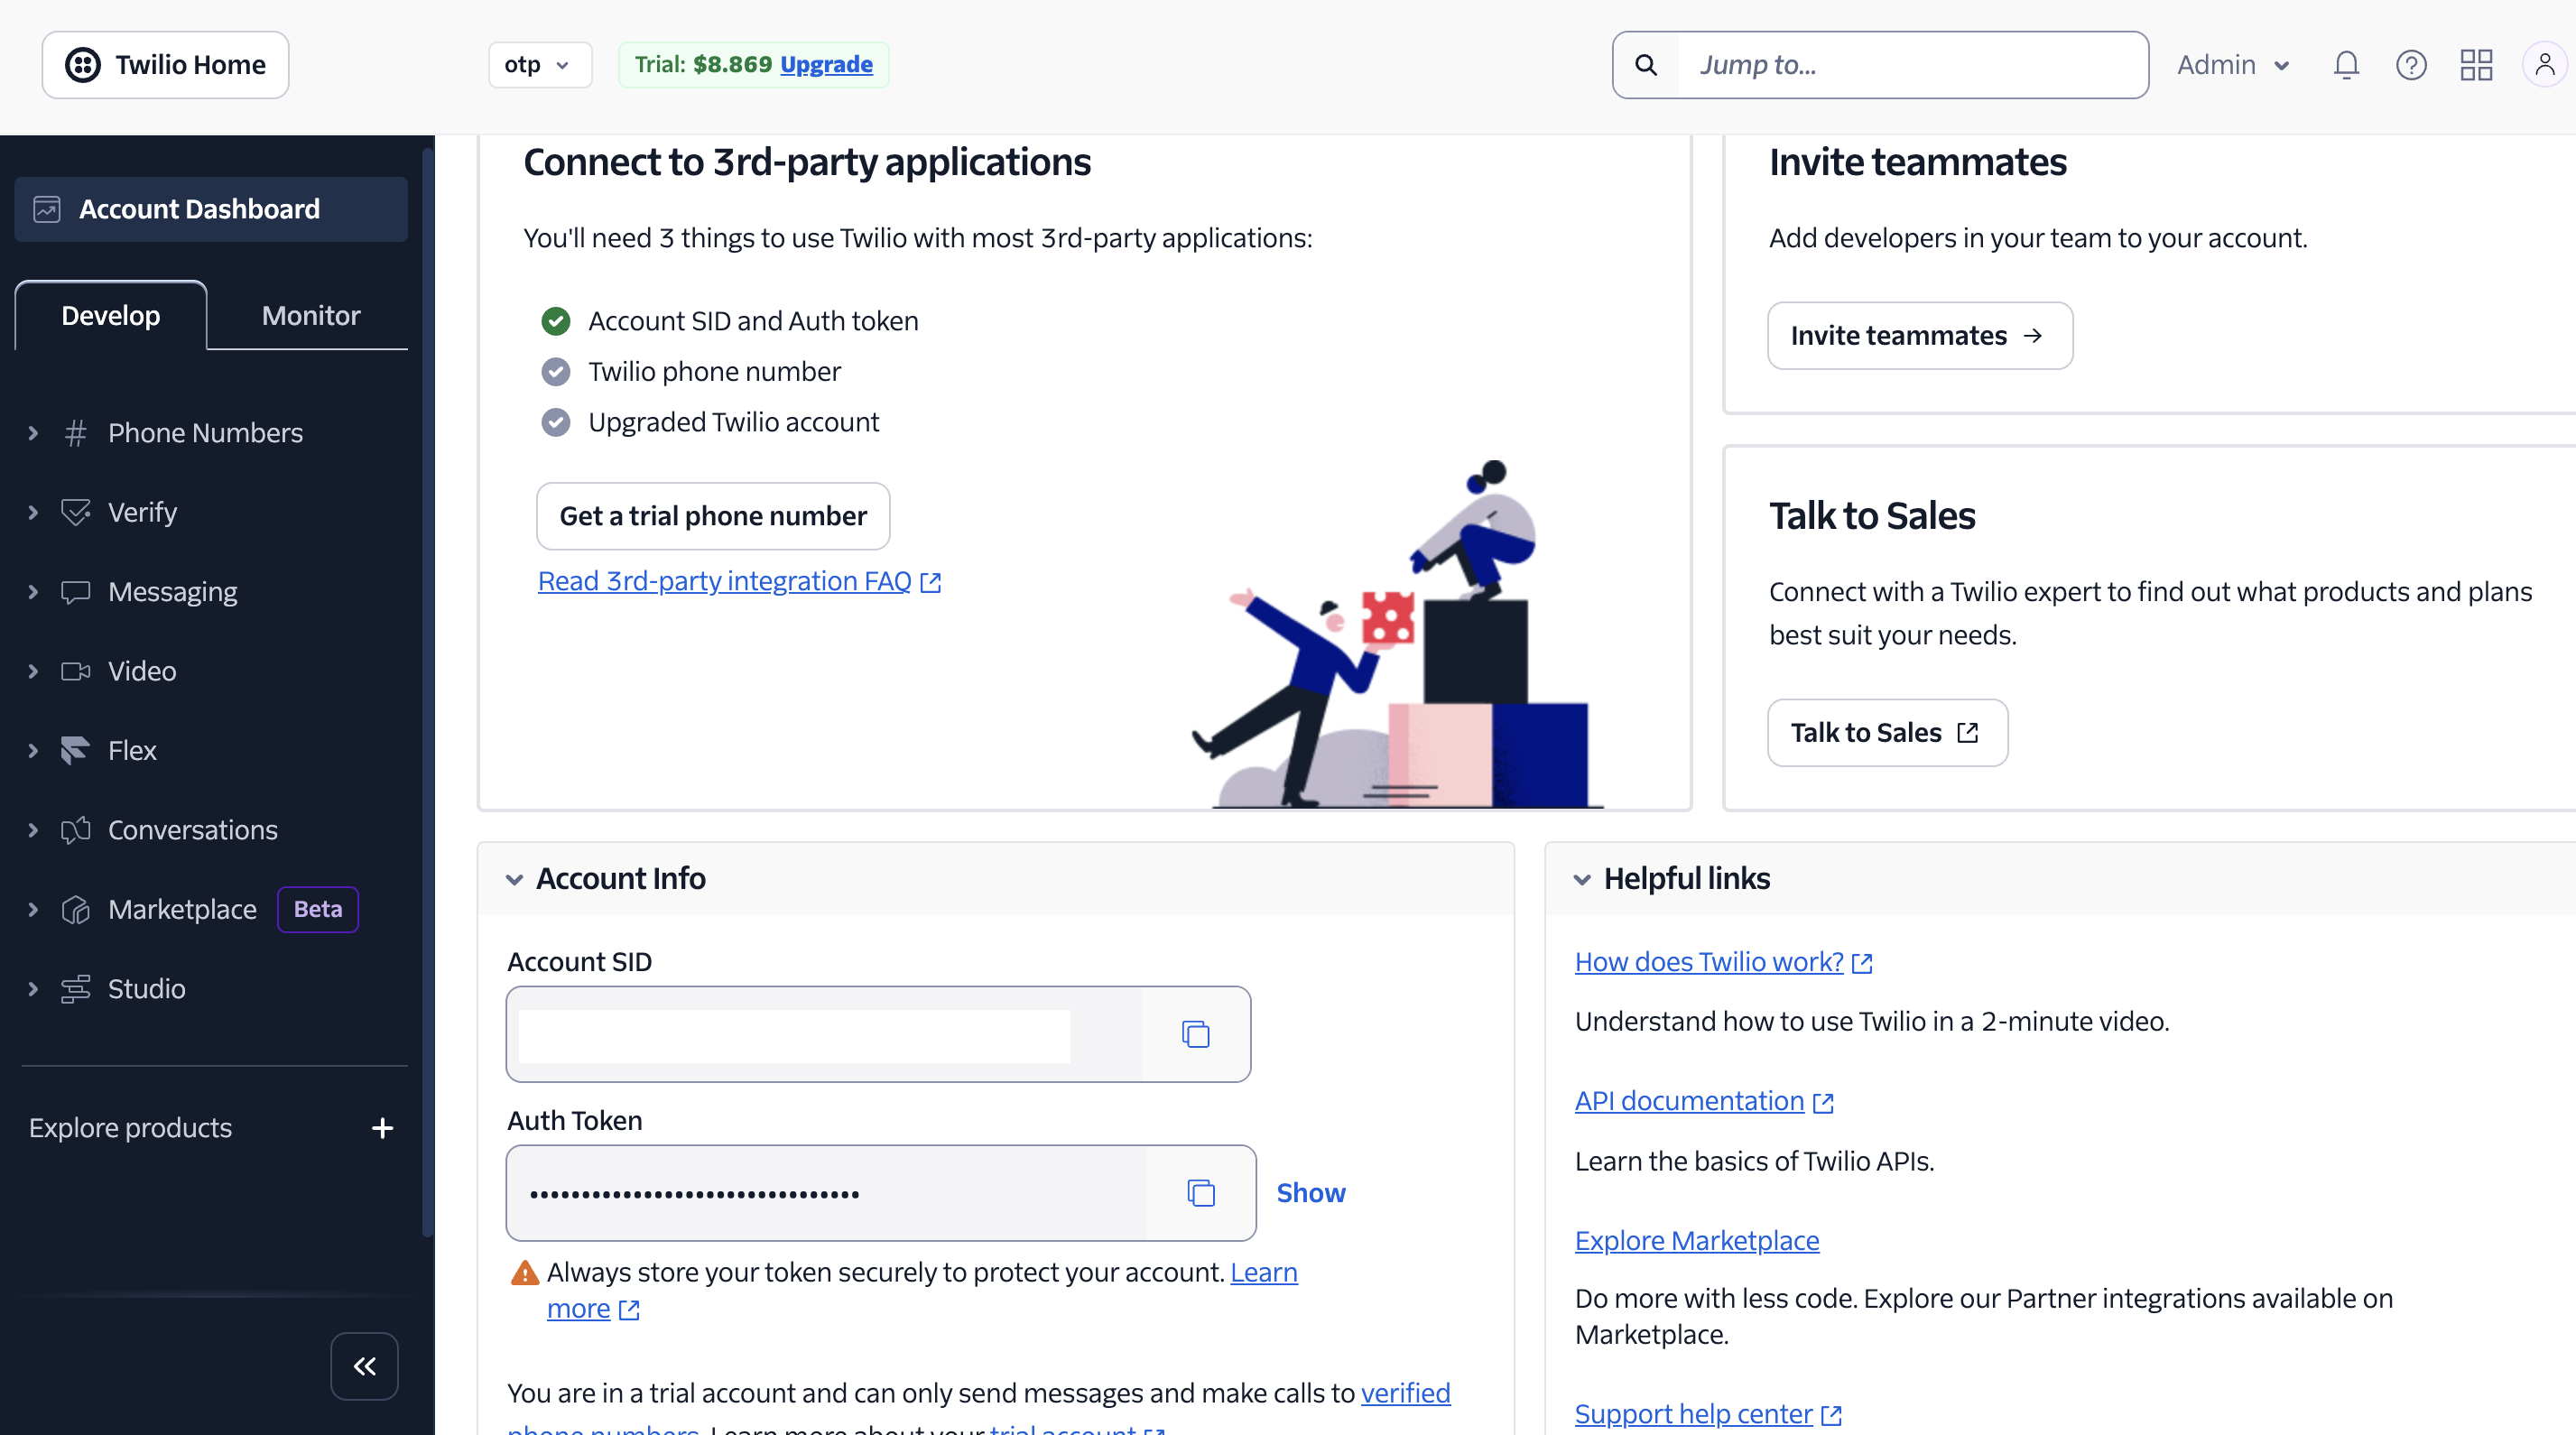
Task: Click Get a trial phone number
Action: click(713, 516)
